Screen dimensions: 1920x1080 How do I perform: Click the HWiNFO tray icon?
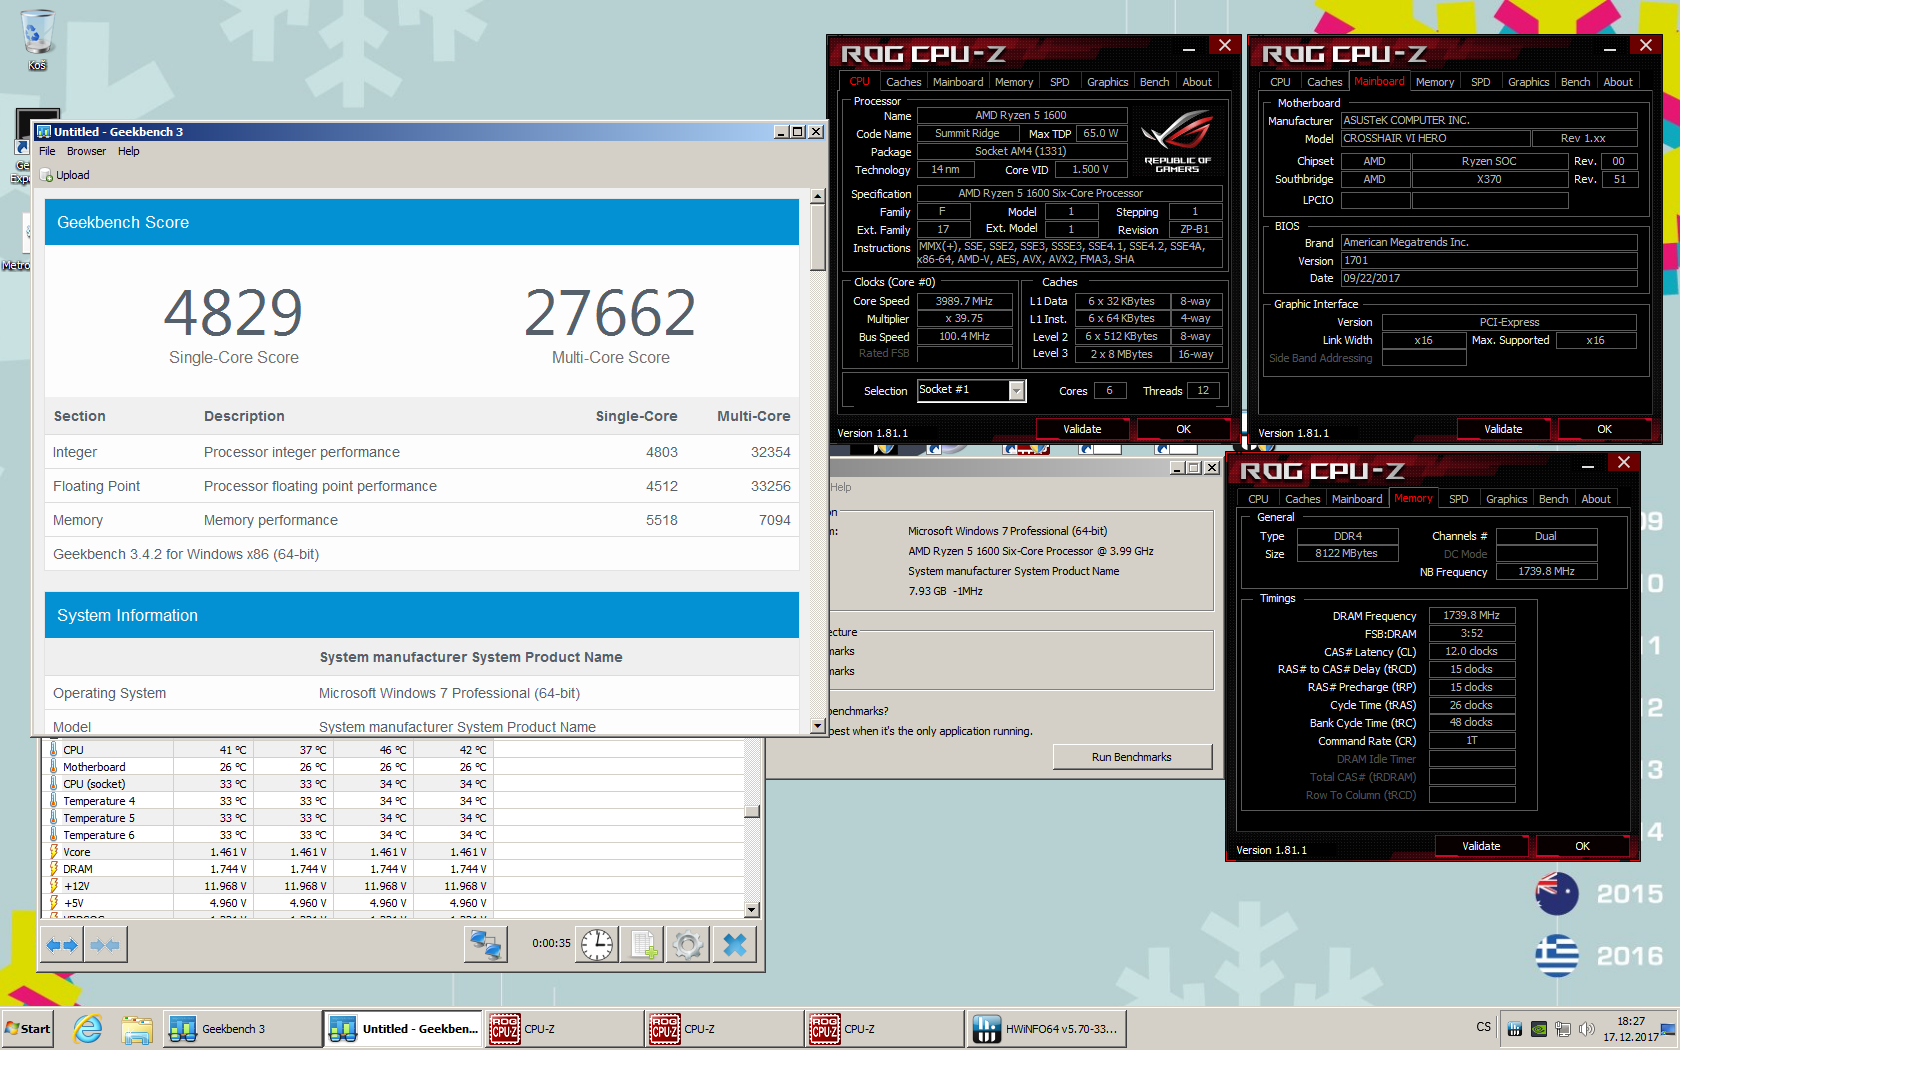tap(1515, 1029)
